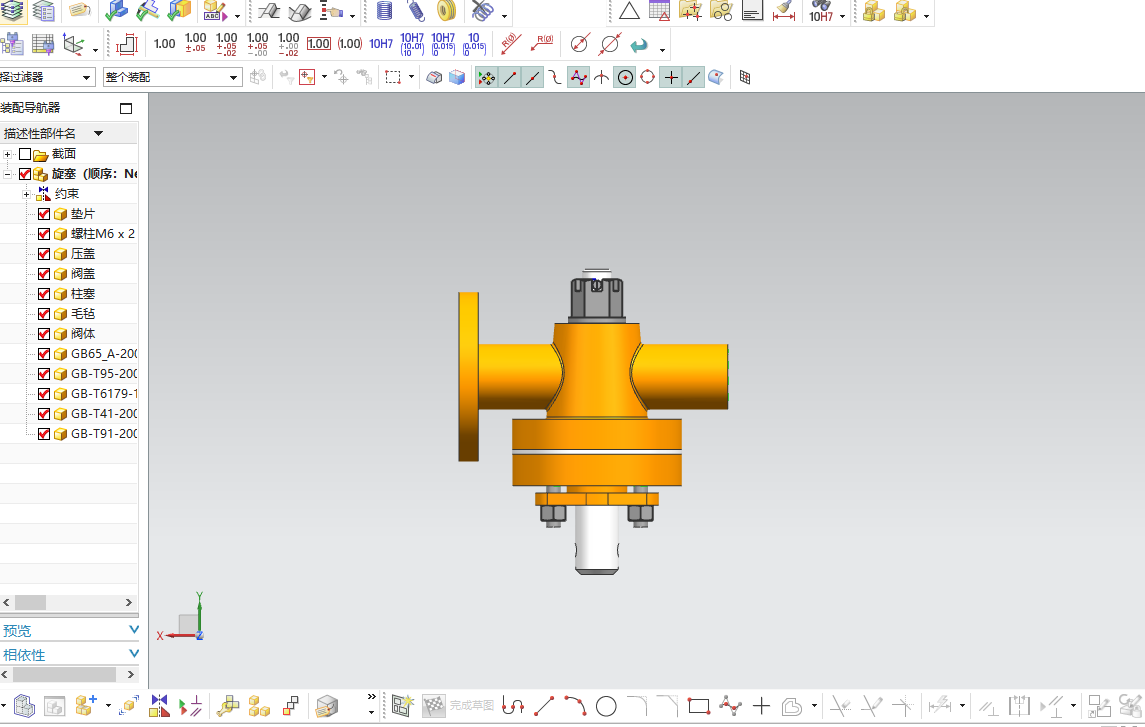Viewport: 1145px width, 727px height.
Task: Uncheck the 螺柱M6 component checkbox
Action: click(44, 234)
